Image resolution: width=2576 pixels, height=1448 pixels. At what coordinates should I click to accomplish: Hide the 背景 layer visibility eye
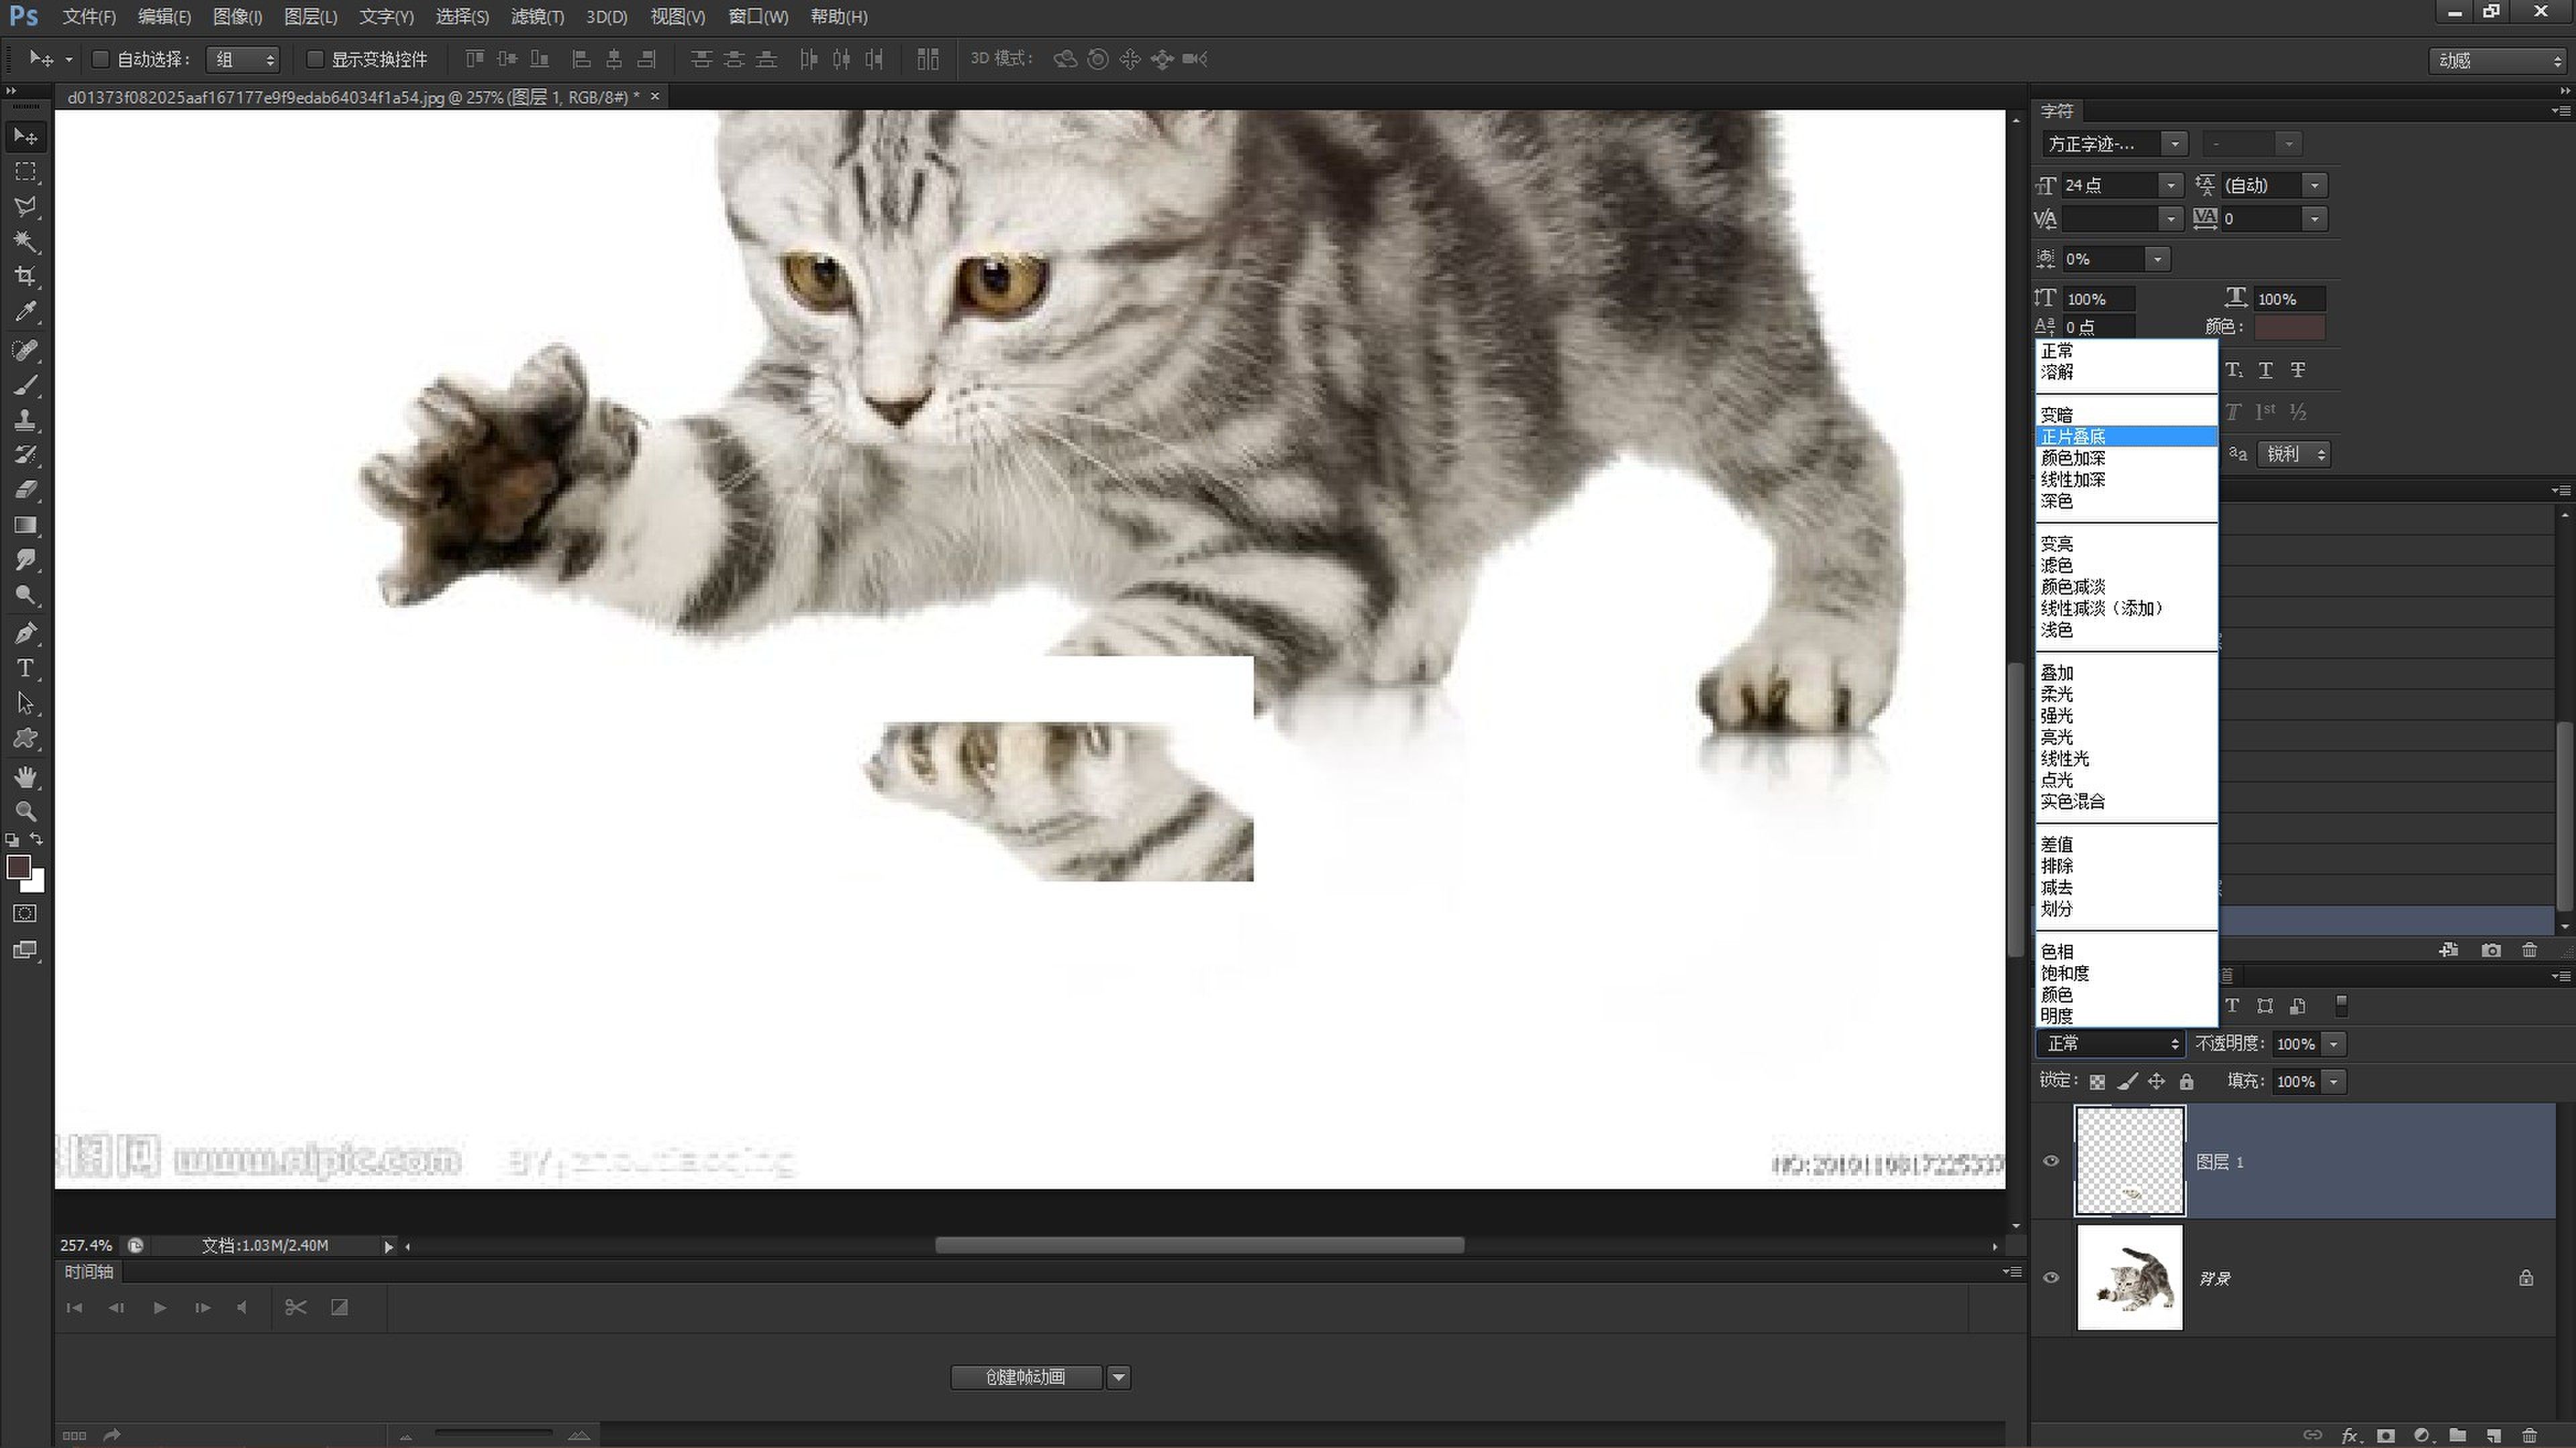pos(2051,1278)
